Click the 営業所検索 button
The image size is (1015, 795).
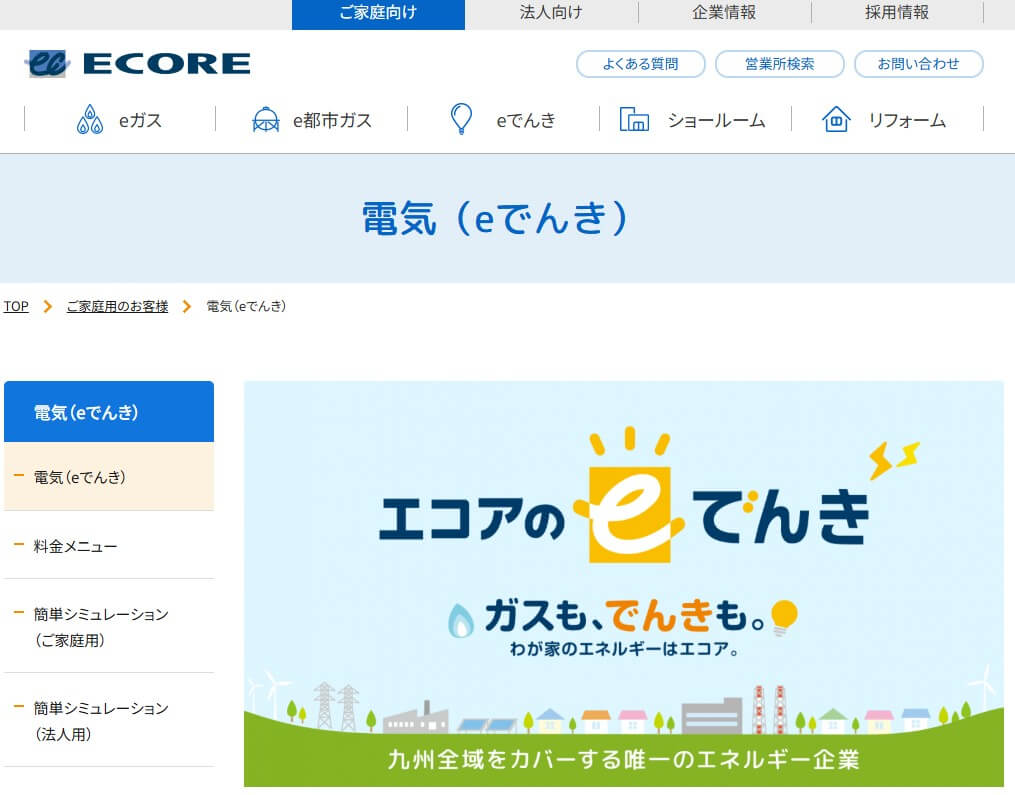pos(780,63)
